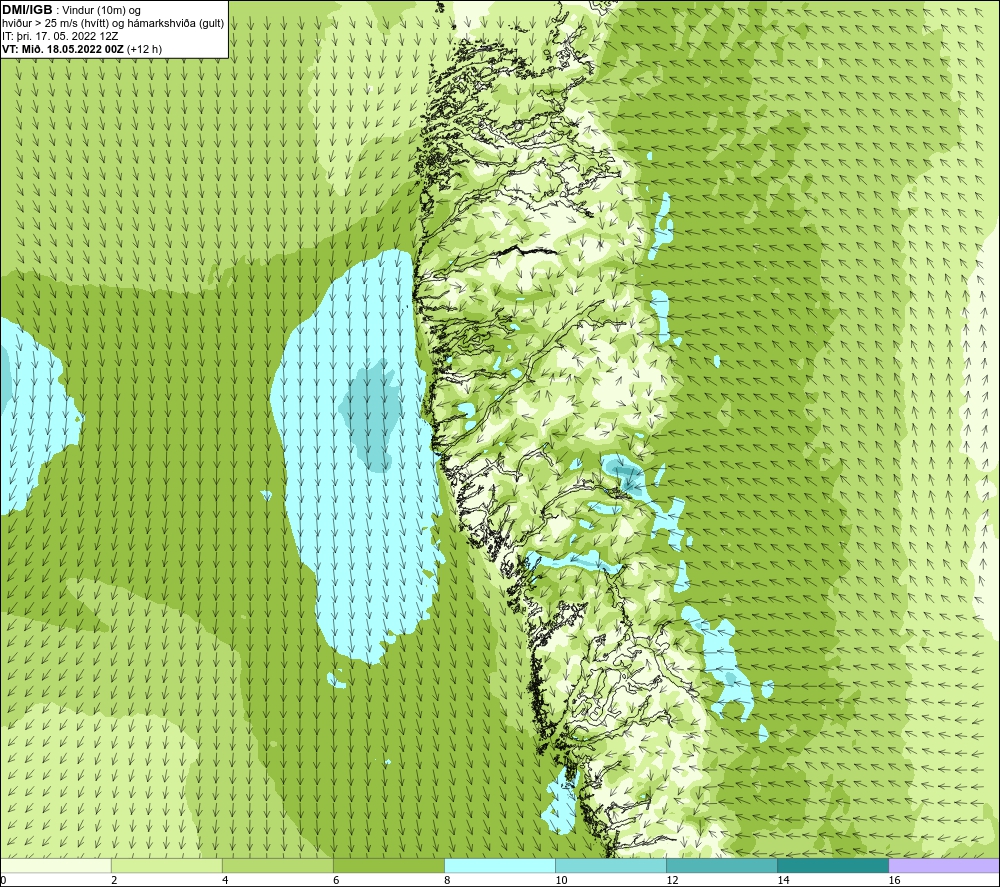Click the legend value '14'
This screenshot has width=1000, height=887.
coord(783,880)
